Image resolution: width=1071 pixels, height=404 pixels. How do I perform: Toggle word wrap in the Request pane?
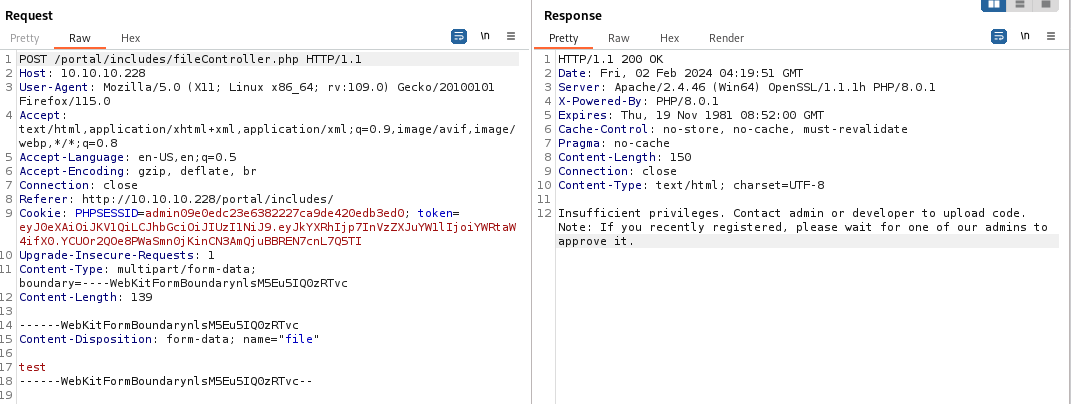(x=459, y=37)
